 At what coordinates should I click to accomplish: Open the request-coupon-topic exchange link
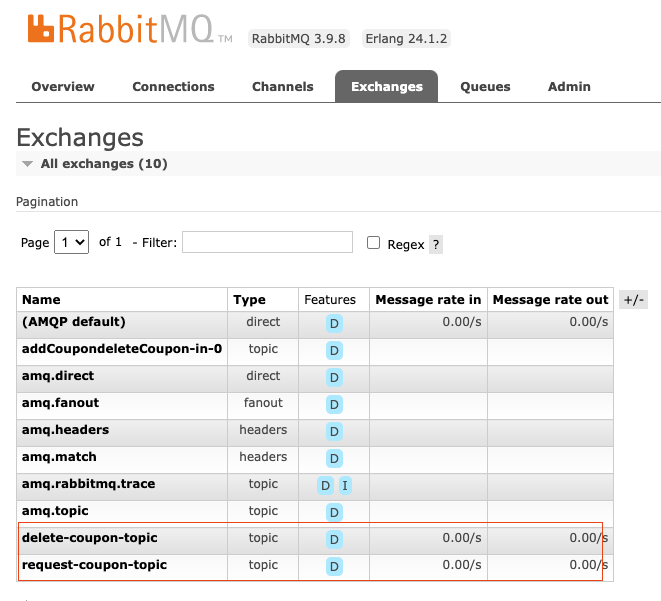[x=94, y=565]
